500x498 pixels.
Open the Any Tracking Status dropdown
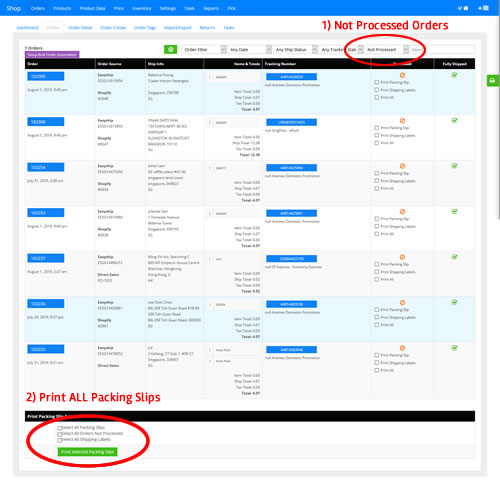(341, 49)
